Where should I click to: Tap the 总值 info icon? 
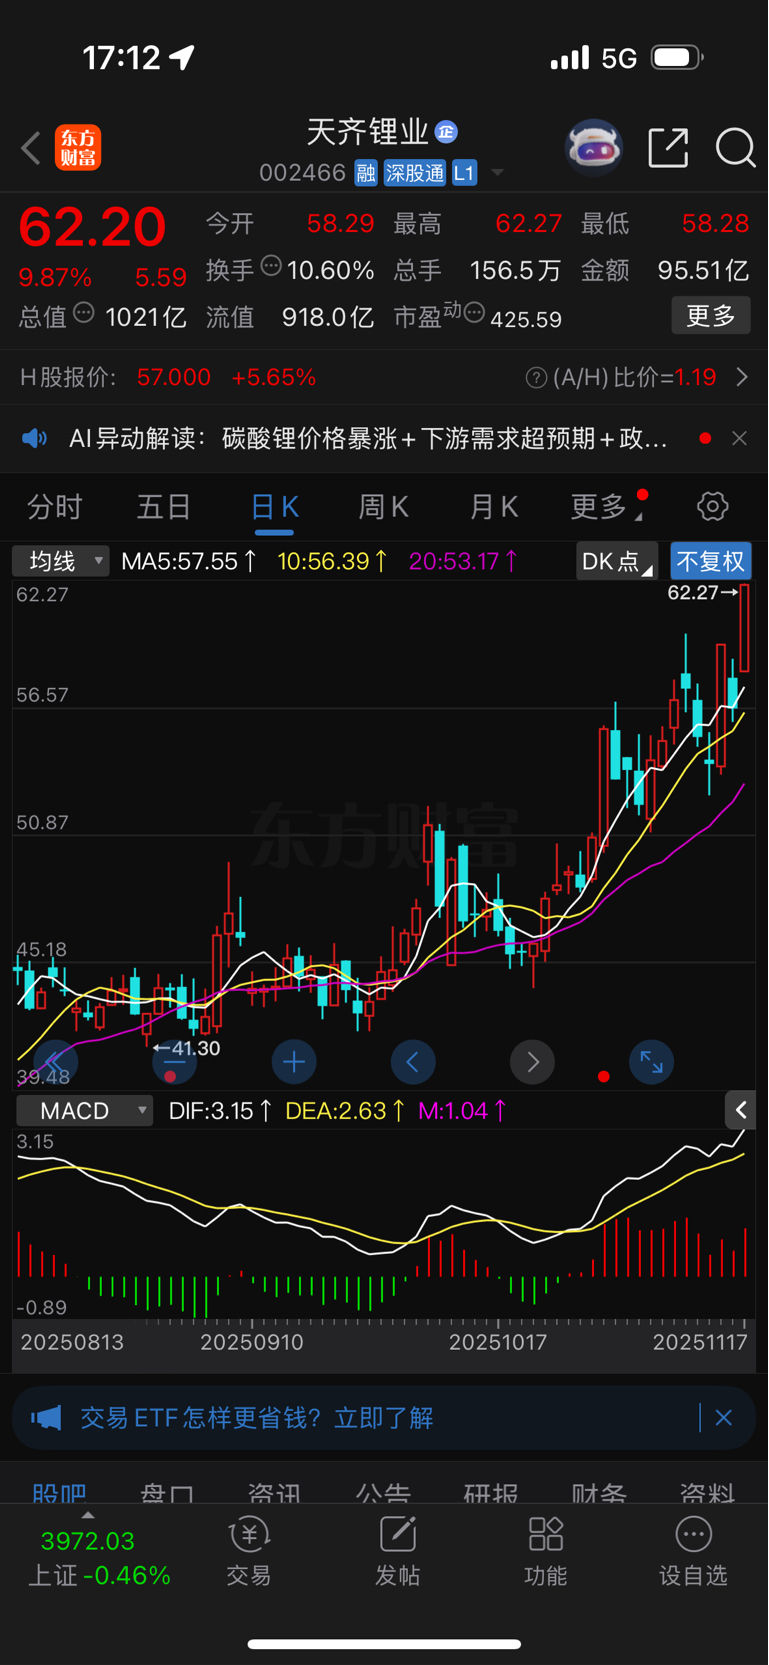point(84,313)
